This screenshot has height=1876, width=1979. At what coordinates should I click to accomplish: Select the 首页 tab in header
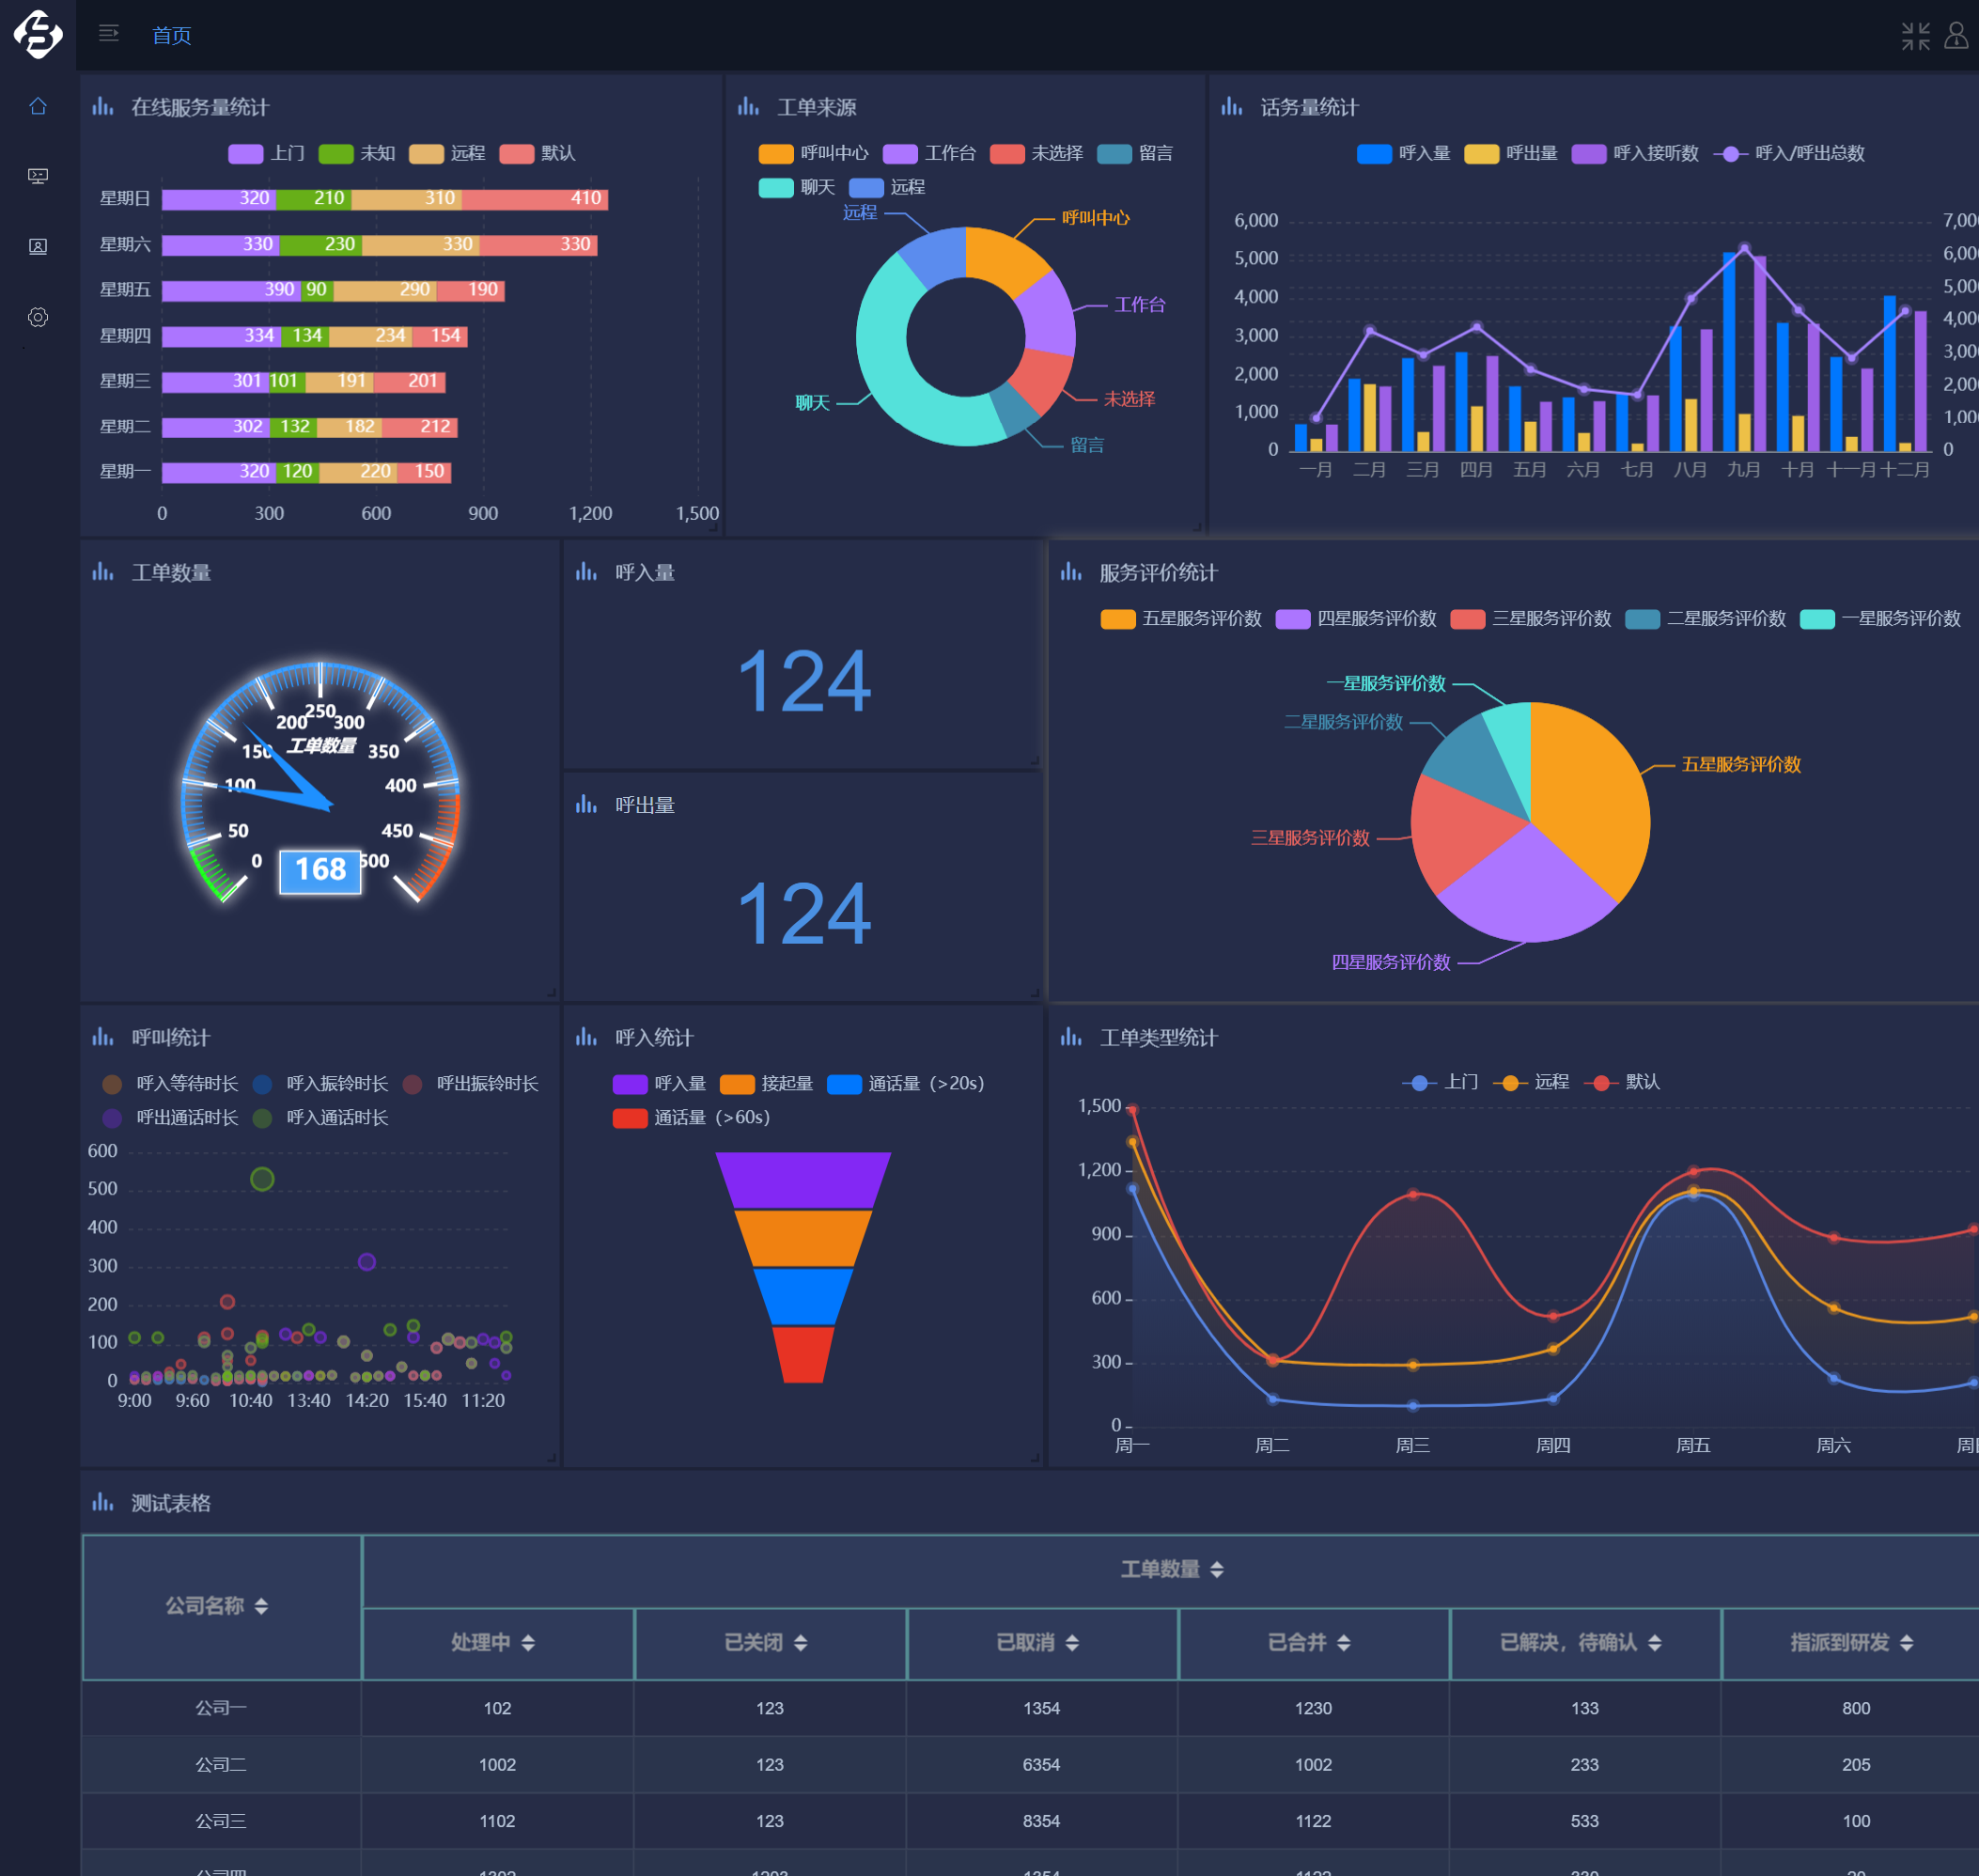172,36
